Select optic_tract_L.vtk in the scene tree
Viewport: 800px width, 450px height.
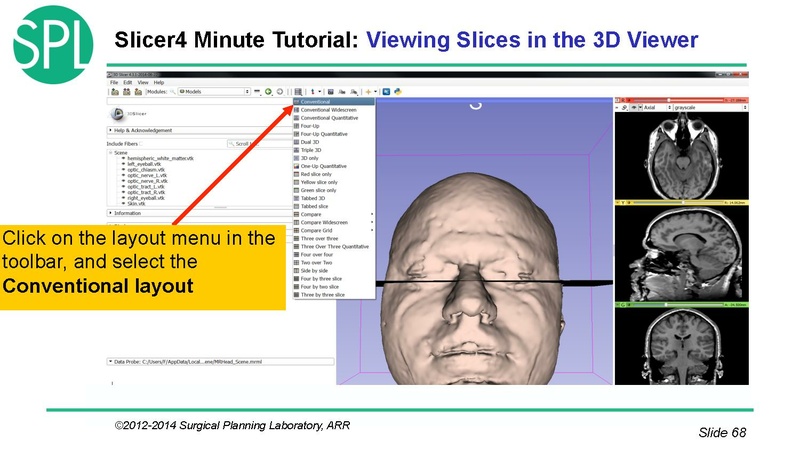click(146, 187)
